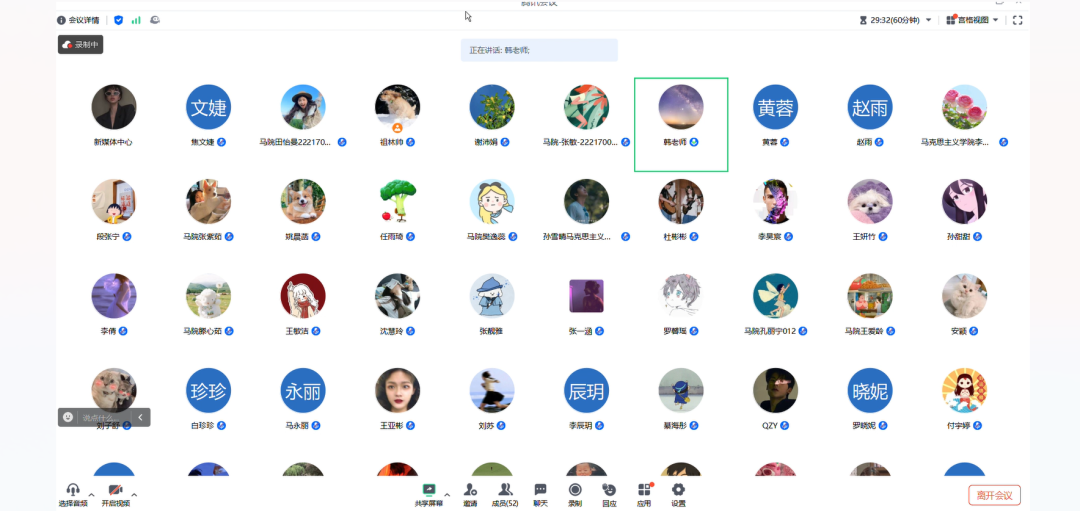Toggle fullscreen mode icon at top right
The height and width of the screenshot is (511, 1080).
pos(1018,20)
